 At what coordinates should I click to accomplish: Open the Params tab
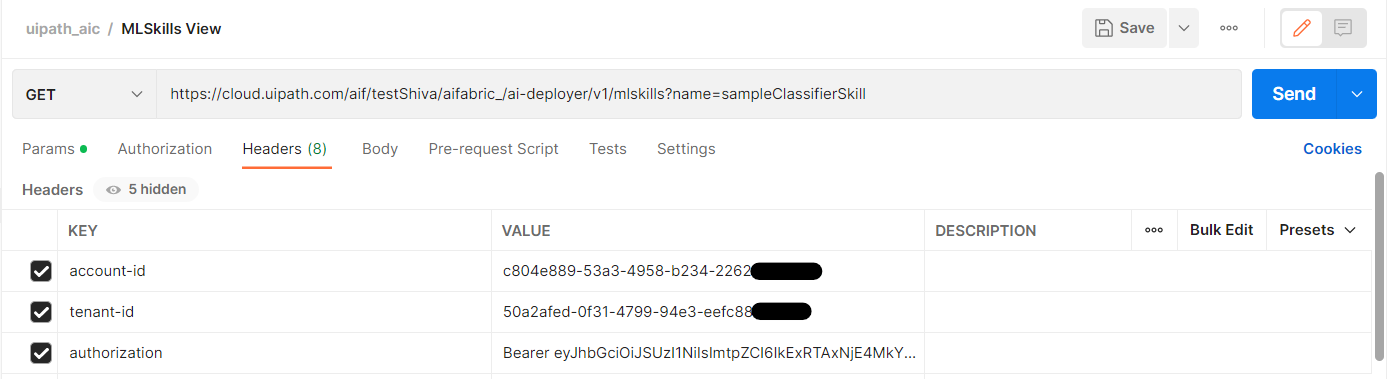(x=54, y=149)
